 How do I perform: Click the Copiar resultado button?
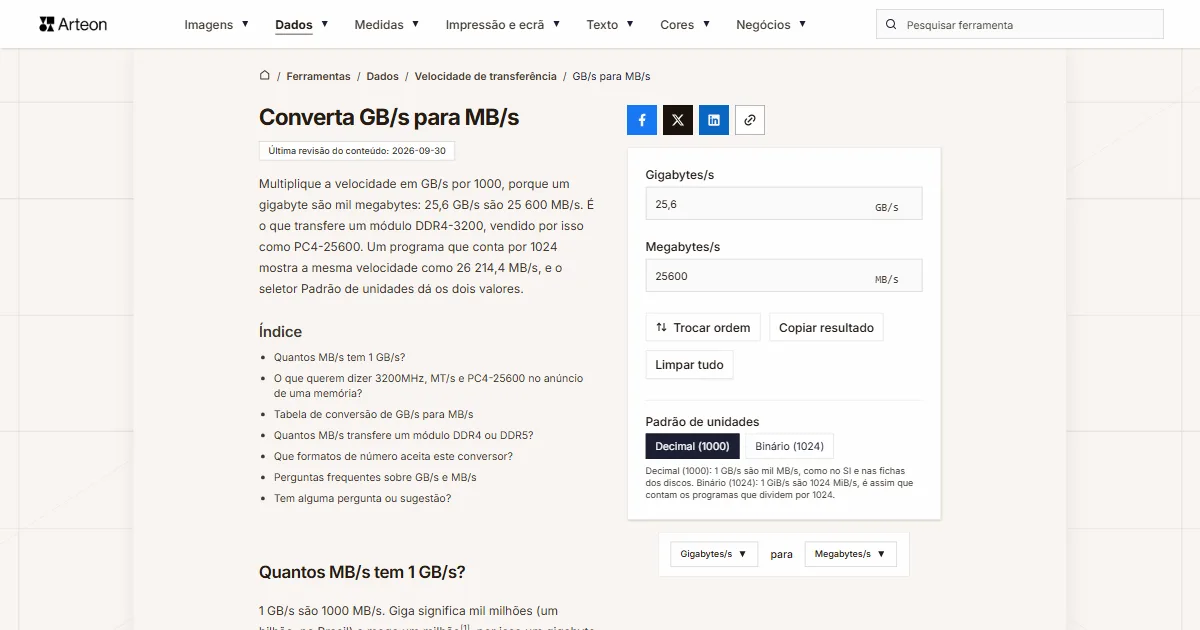tap(826, 327)
